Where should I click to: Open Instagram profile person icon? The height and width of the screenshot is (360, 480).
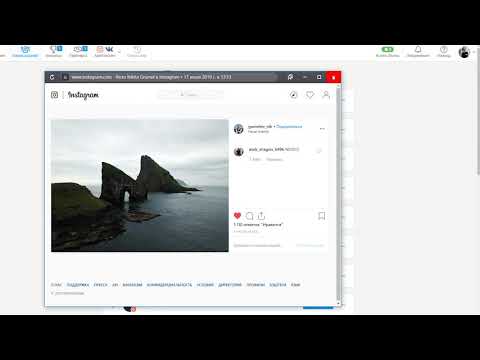(326, 95)
